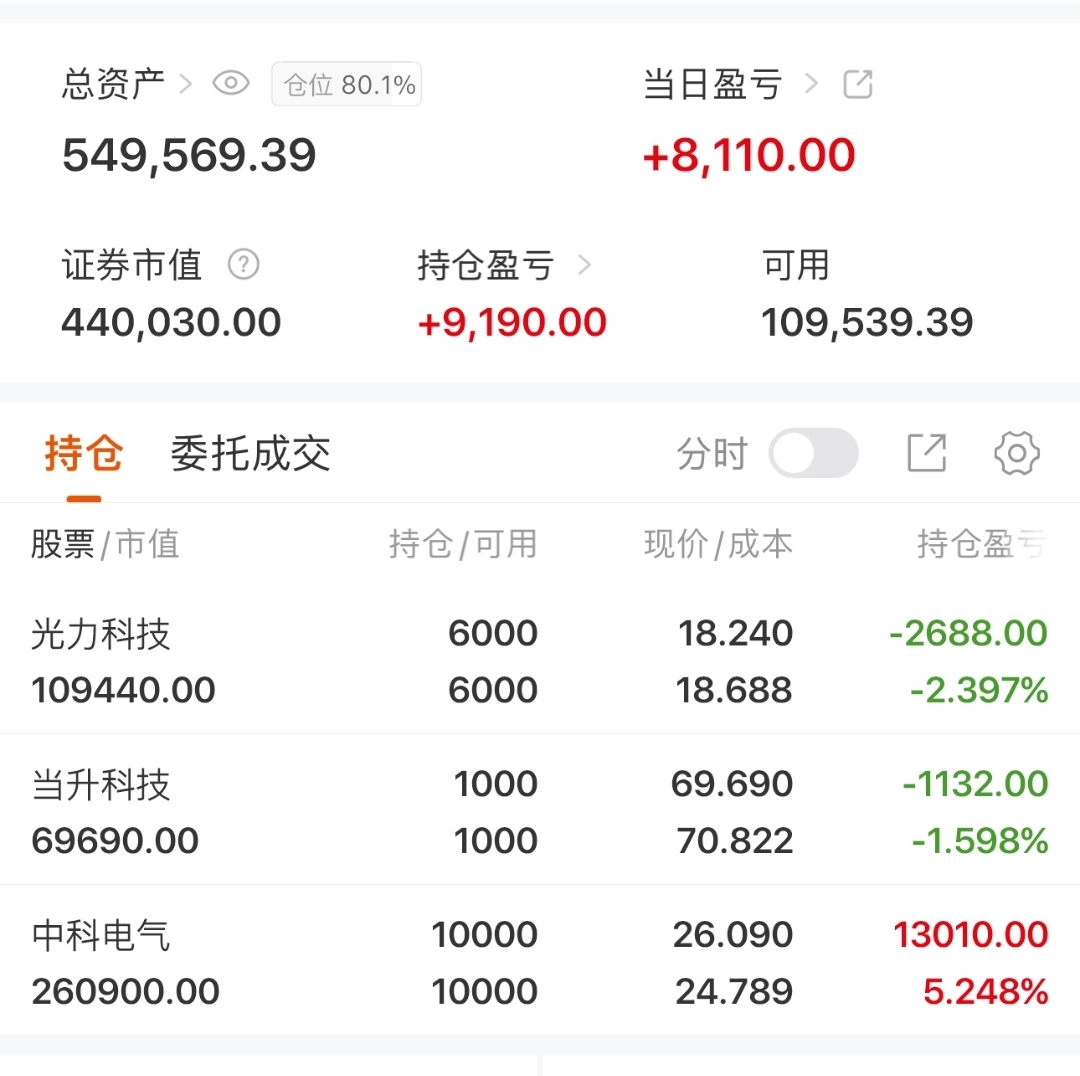Toggle the 分时 switch on
This screenshot has width=1080, height=1076.
point(813,454)
